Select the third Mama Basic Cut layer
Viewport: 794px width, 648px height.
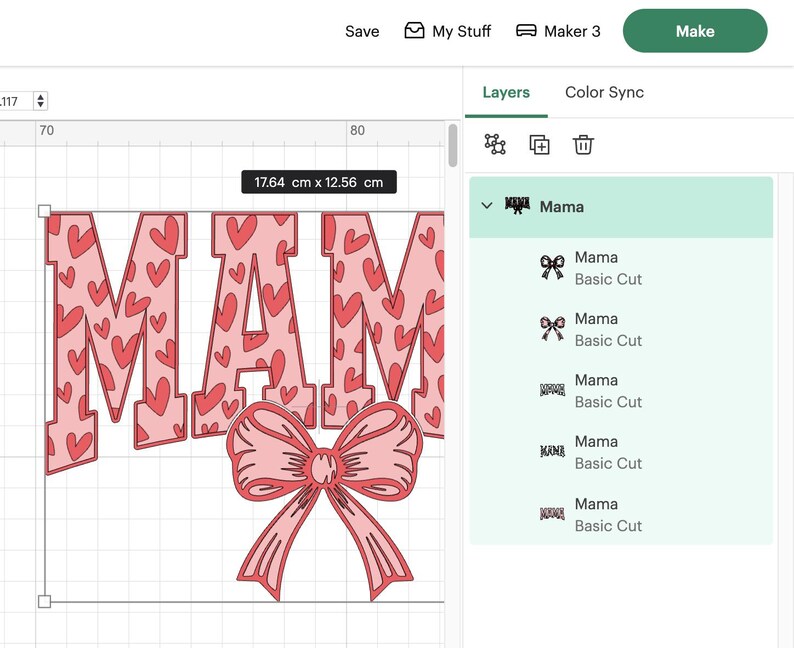621,391
